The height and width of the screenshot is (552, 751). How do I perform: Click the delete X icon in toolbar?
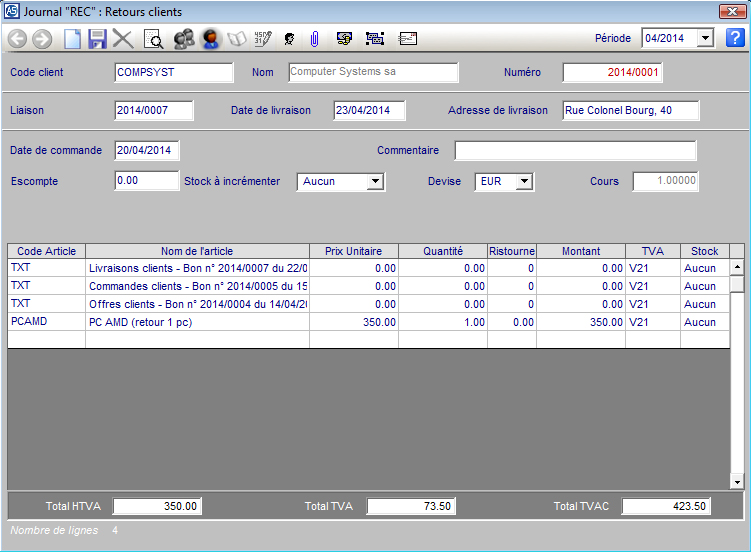[123, 39]
